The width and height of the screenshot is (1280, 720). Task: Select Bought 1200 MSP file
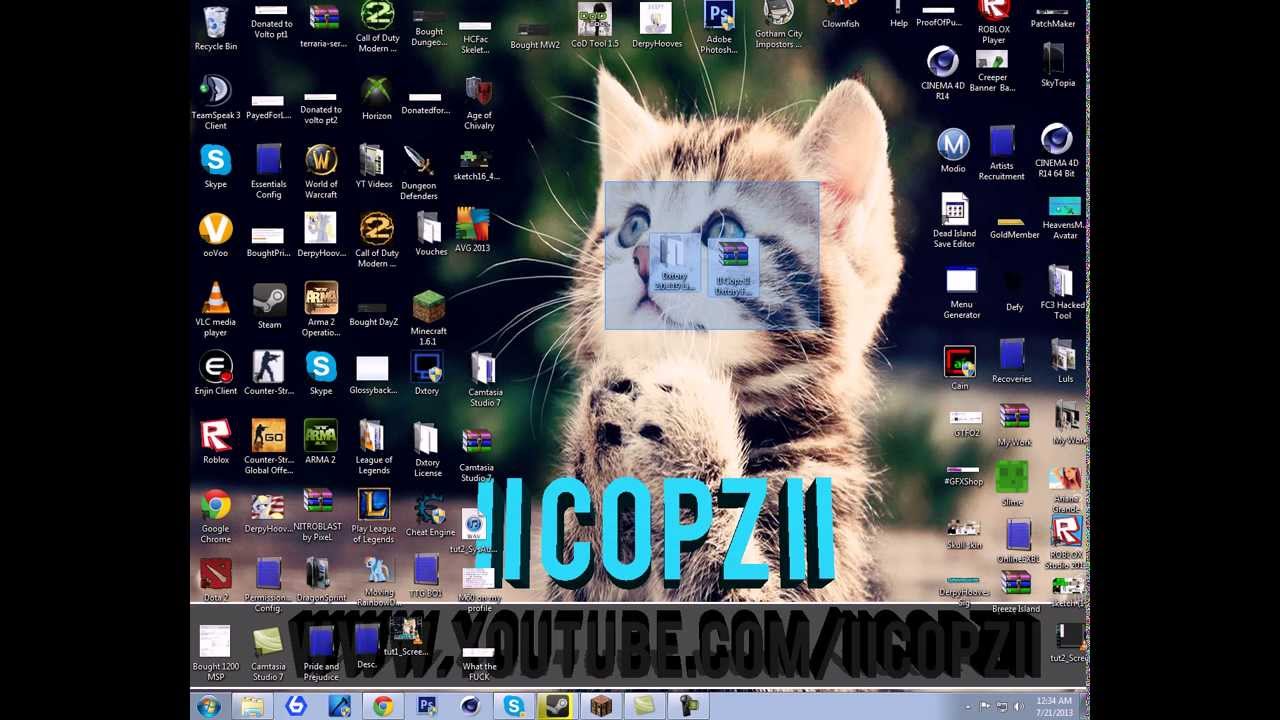tap(216, 654)
